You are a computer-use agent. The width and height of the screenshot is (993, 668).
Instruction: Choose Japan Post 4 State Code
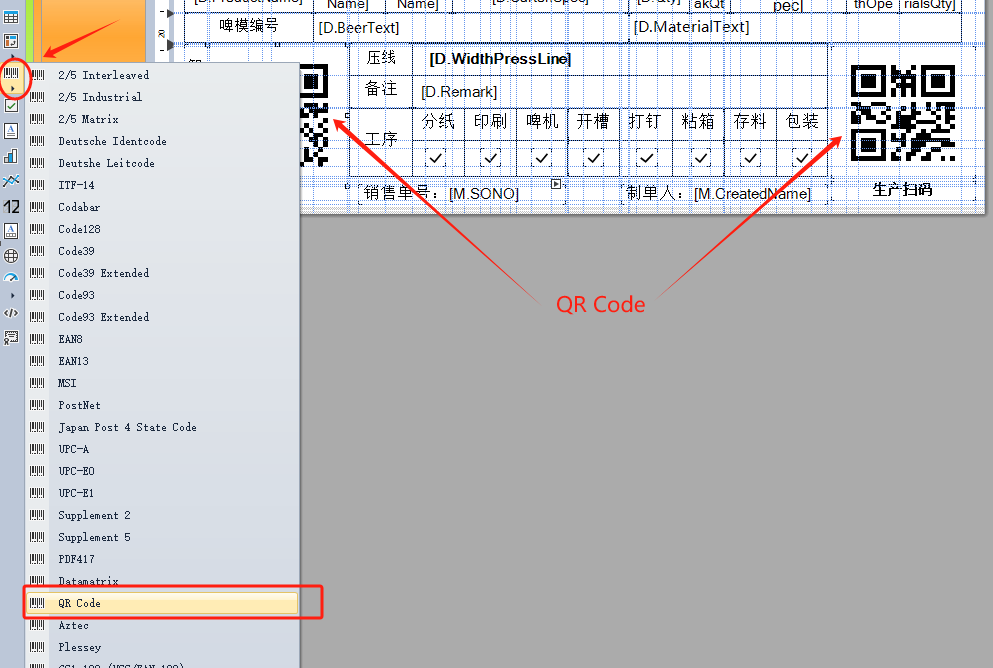pos(162,427)
